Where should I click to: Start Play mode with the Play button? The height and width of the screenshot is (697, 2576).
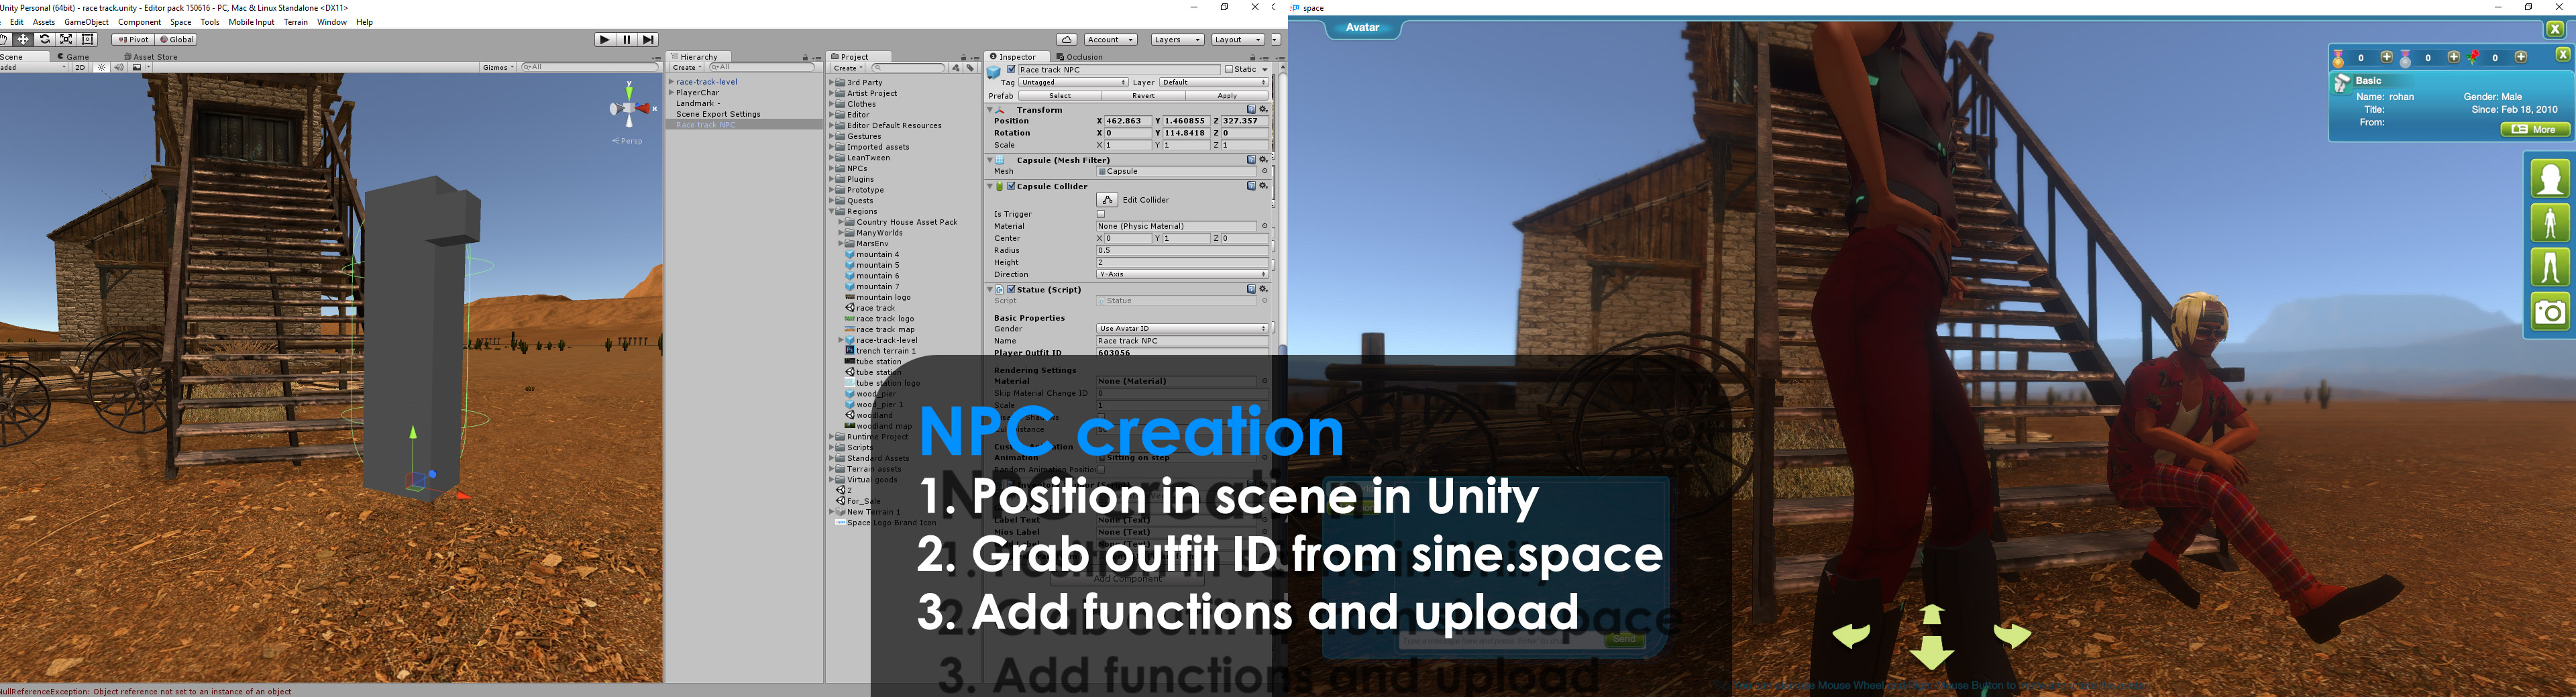(x=605, y=39)
